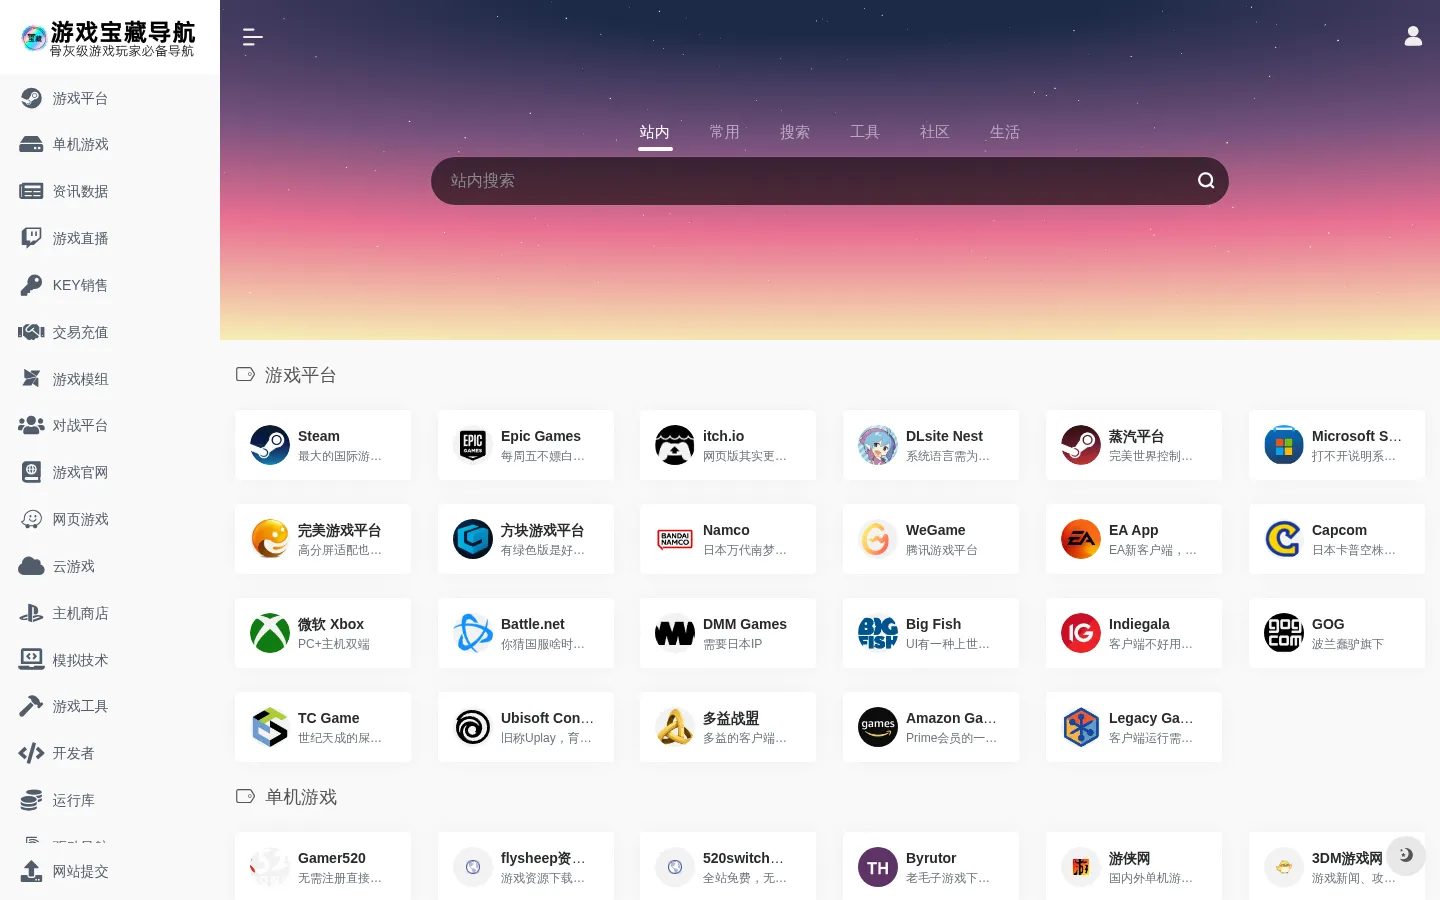Screen dimensions: 1440x900
Task: Go to 游戏直播 in the sidebar
Action: coord(110,239)
